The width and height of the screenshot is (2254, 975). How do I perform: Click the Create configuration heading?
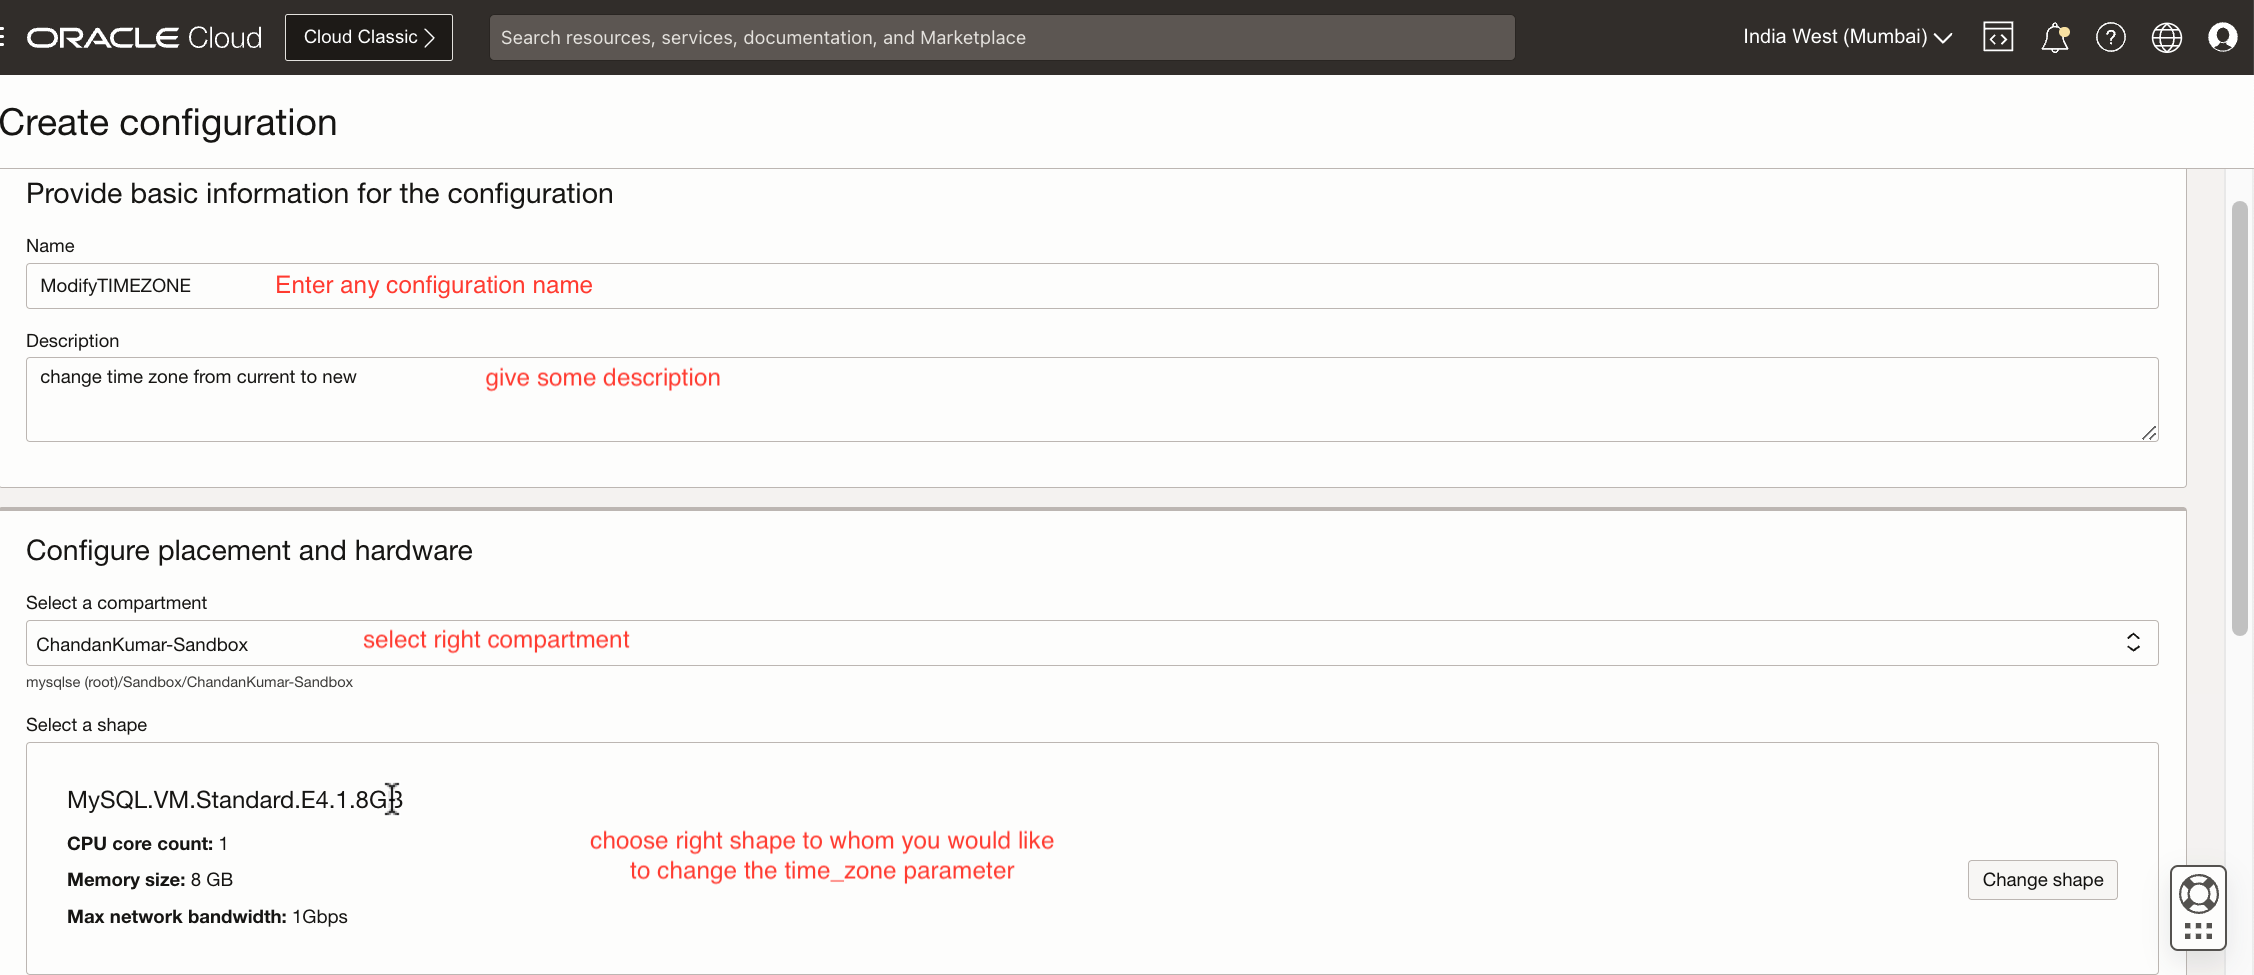point(168,123)
